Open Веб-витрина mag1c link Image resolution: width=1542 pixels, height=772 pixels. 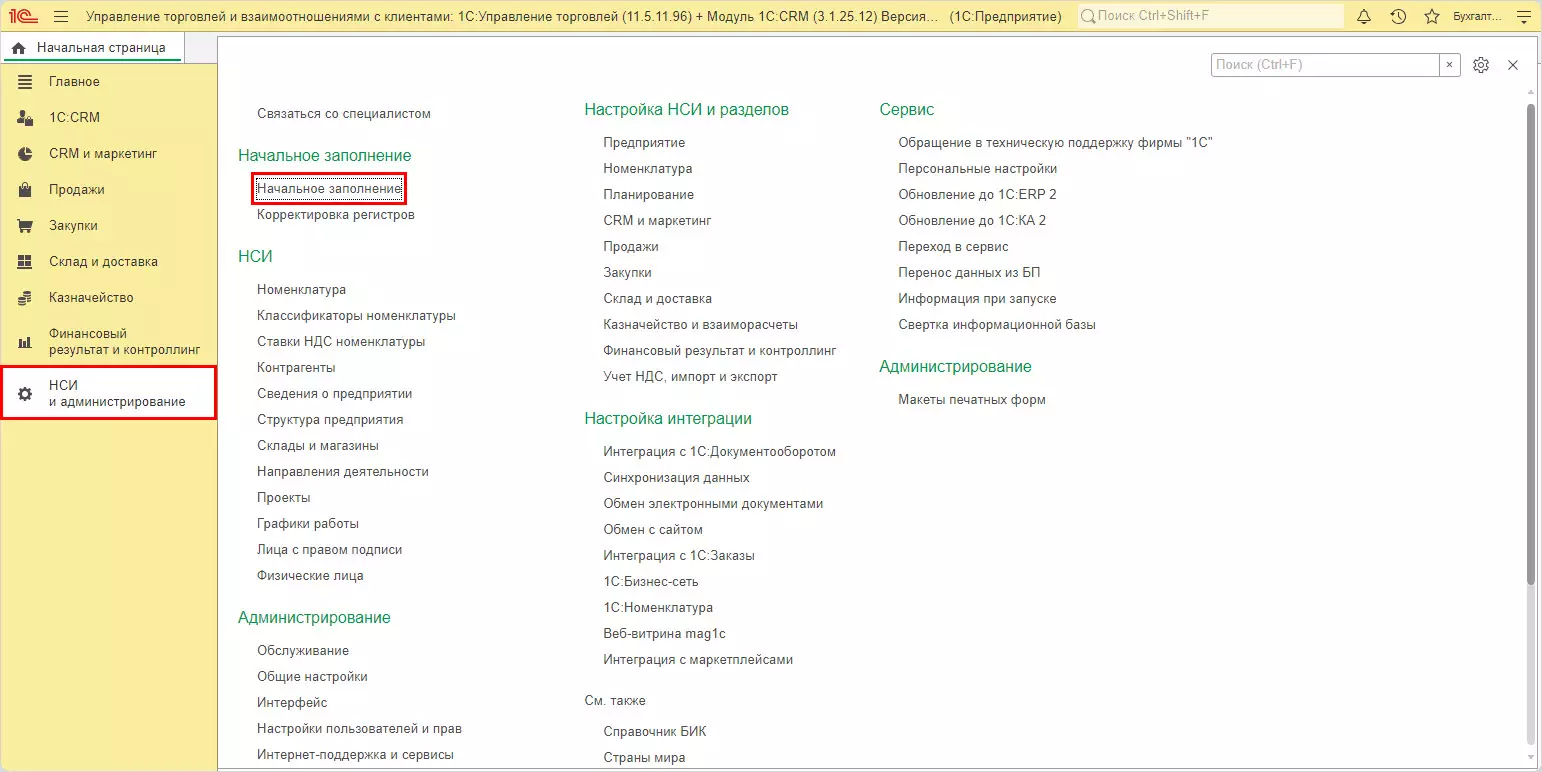click(665, 634)
